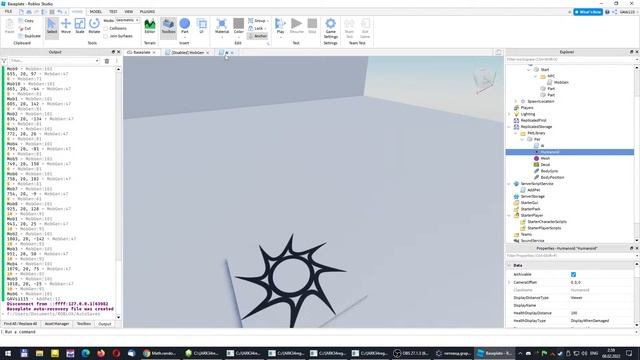Close the [Disabled] MobGen tab

[x=208, y=53]
